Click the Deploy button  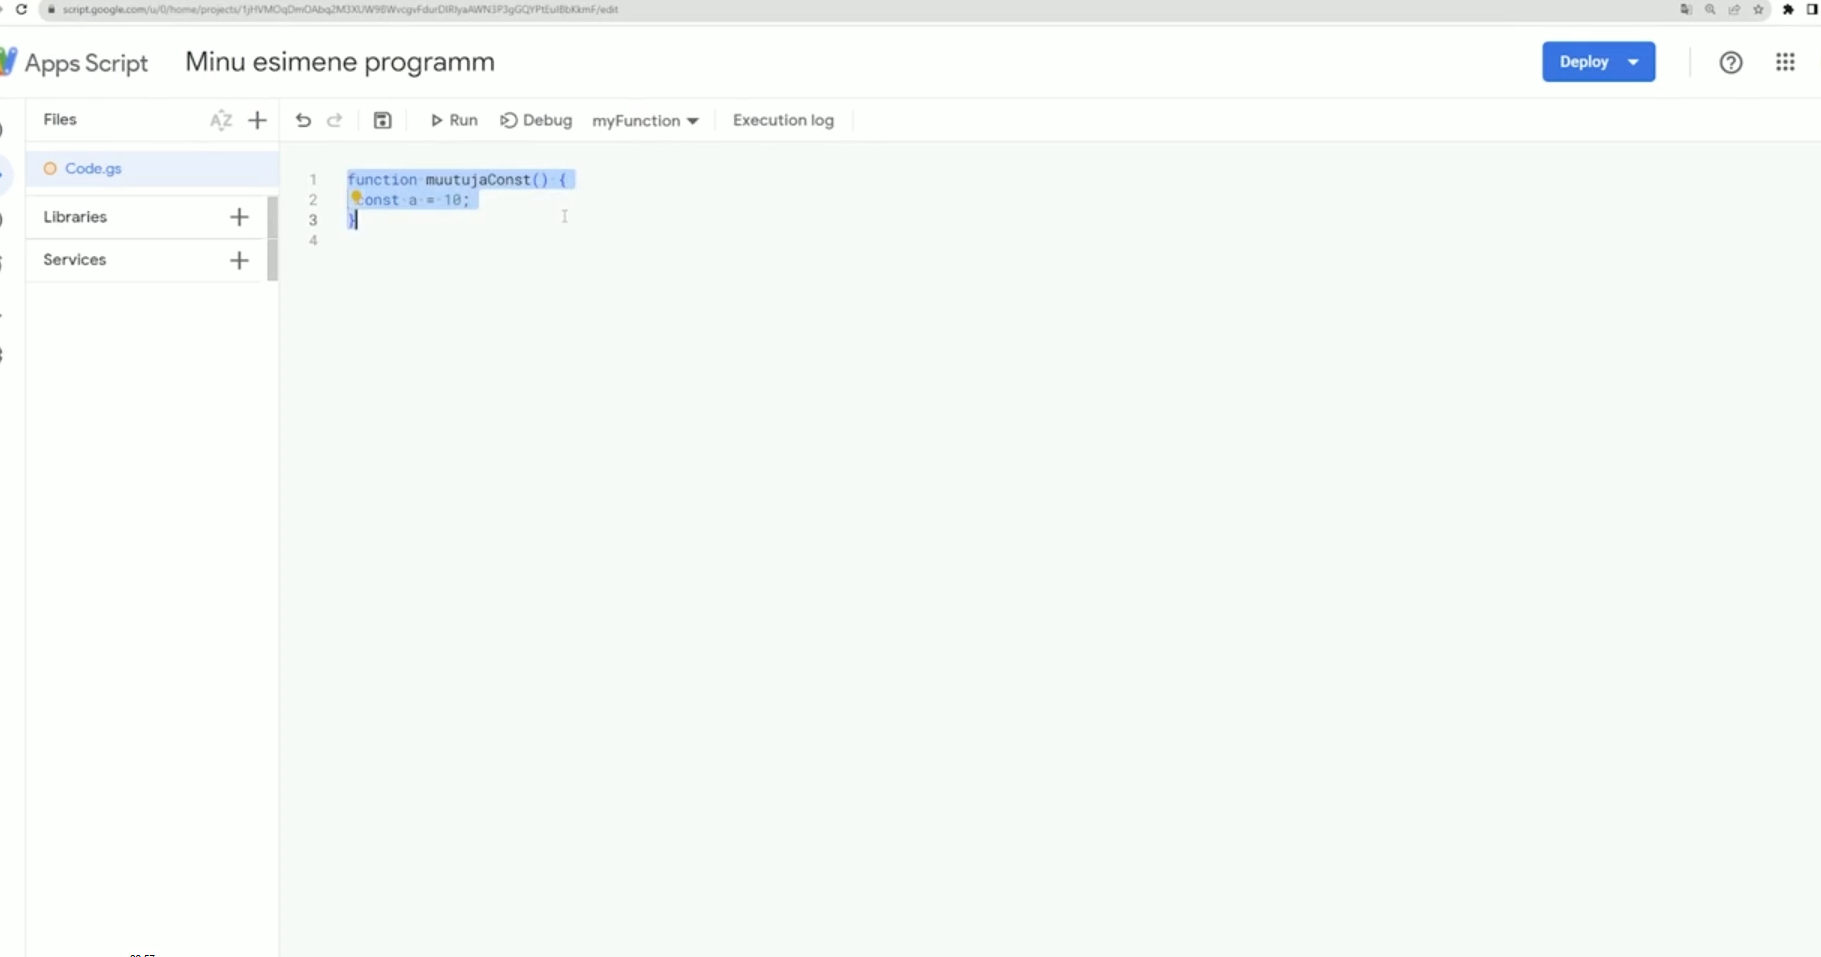pyautogui.click(x=1584, y=62)
